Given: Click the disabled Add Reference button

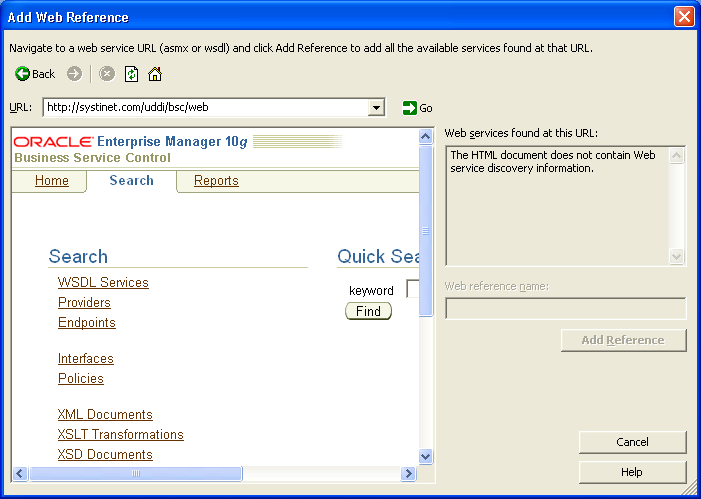Looking at the screenshot, I should pyautogui.click(x=623, y=340).
